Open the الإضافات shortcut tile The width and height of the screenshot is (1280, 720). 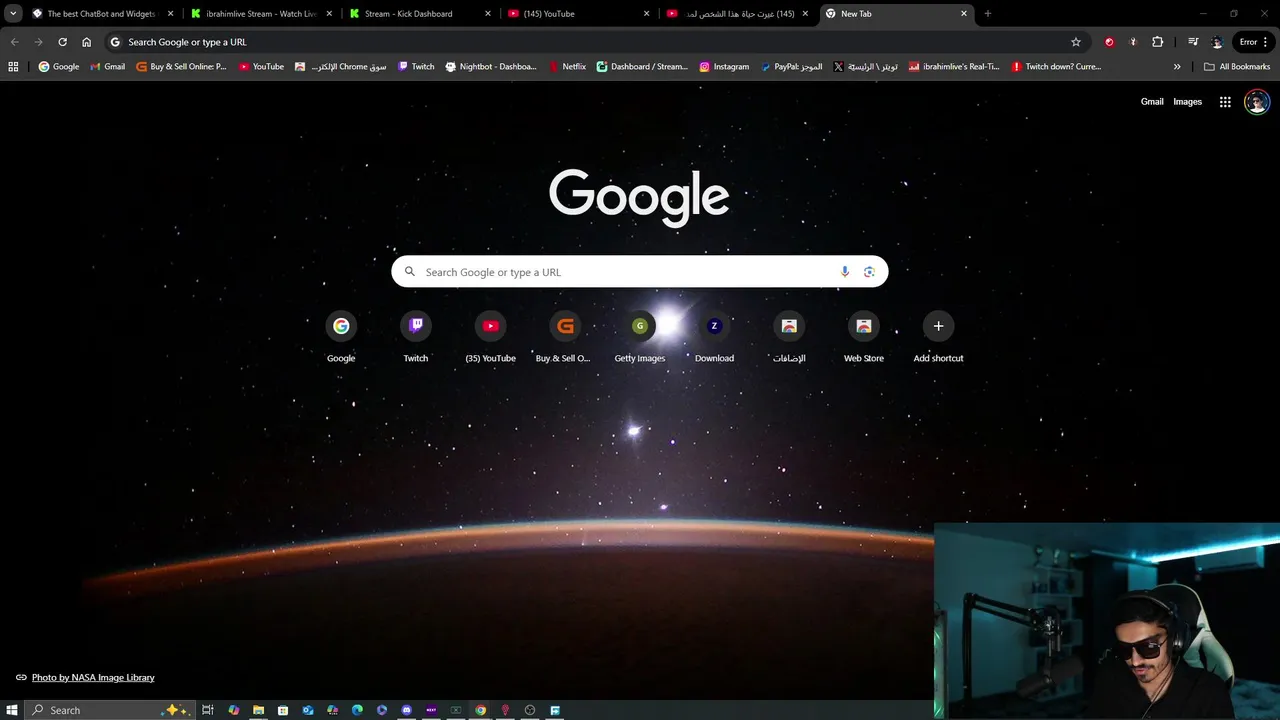[789, 337]
